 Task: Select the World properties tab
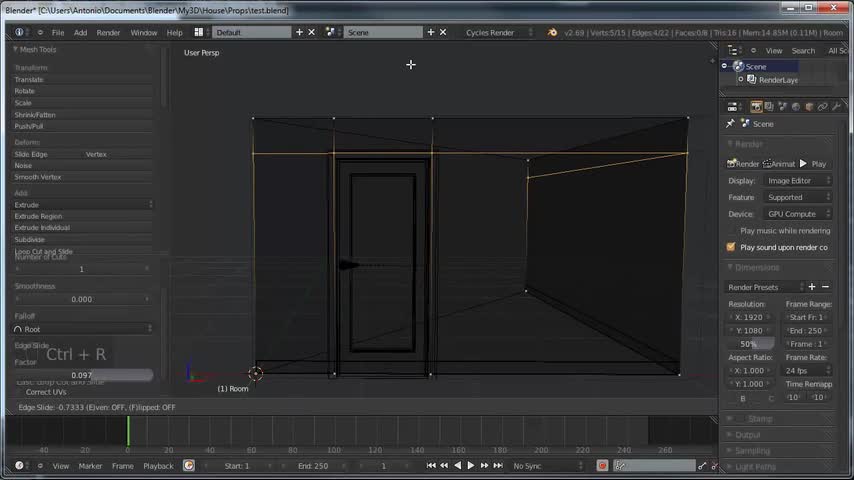(x=796, y=107)
